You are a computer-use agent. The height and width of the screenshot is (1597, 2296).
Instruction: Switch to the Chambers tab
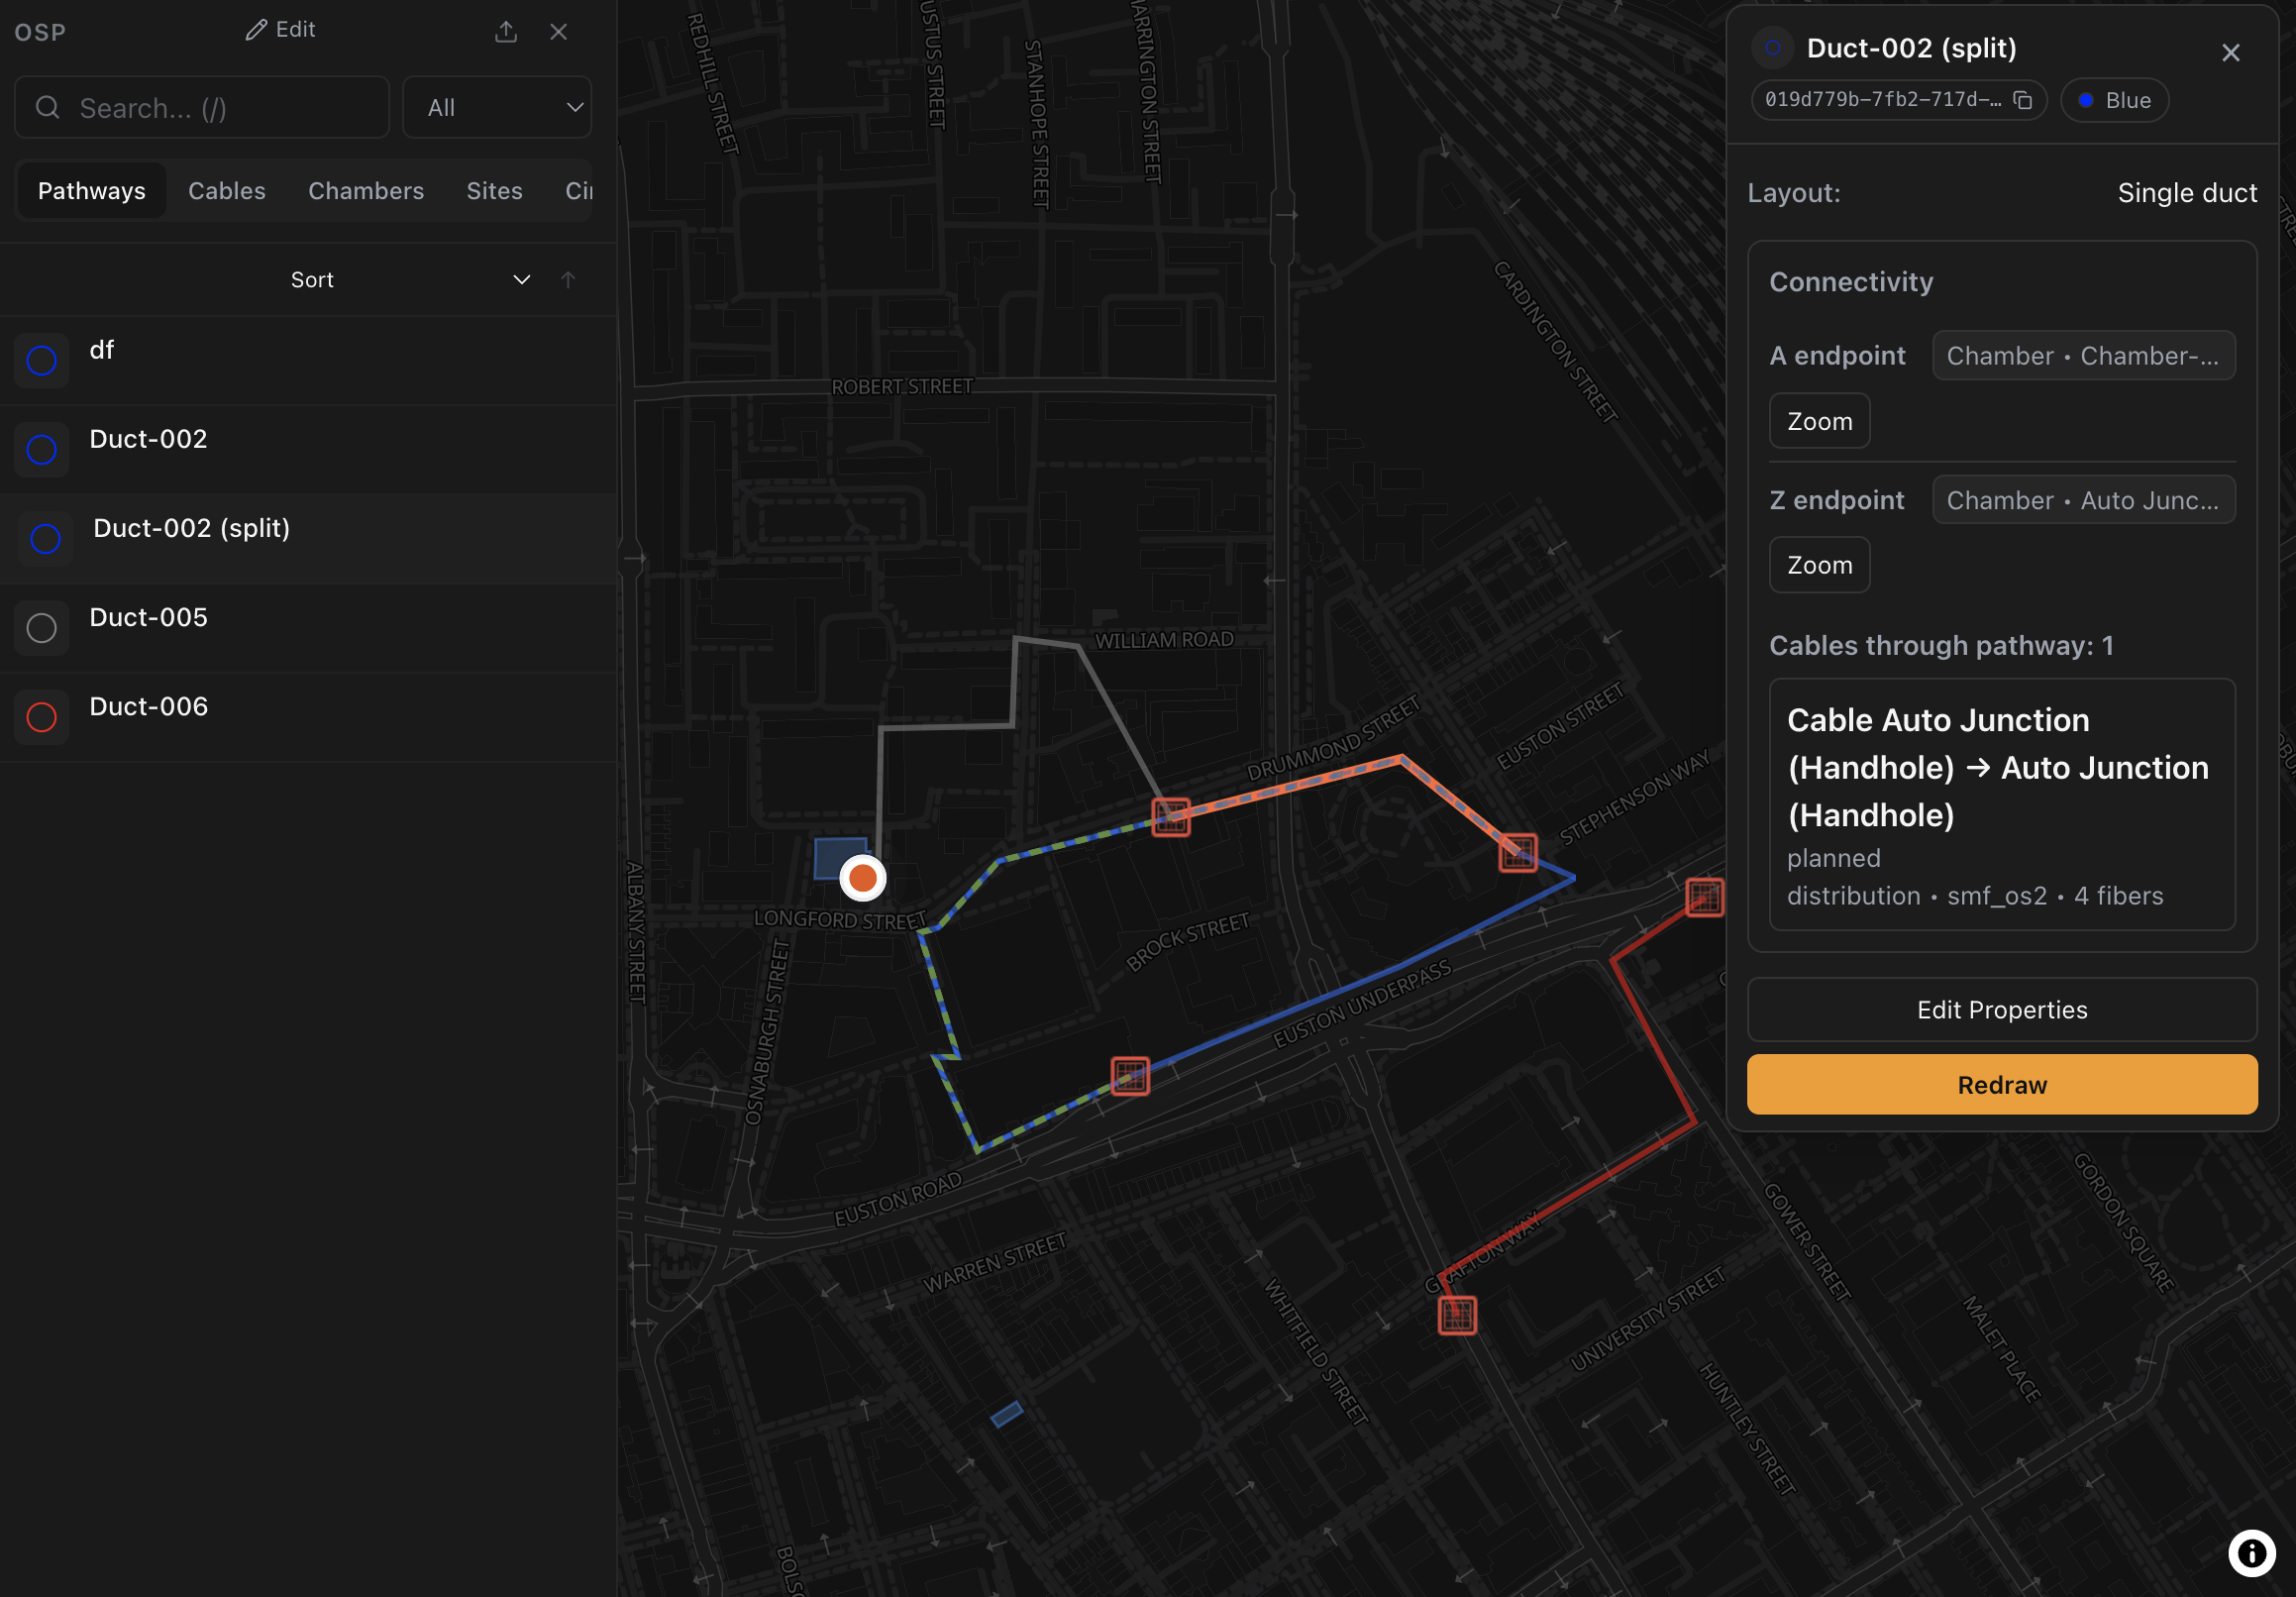tap(366, 191)
